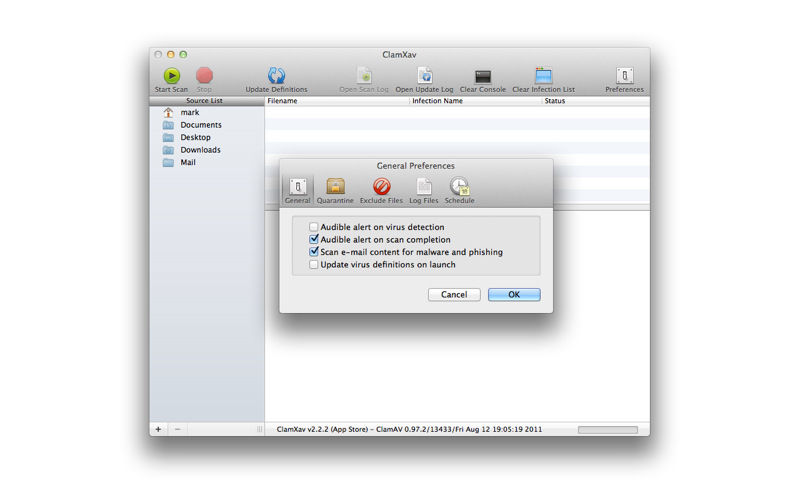This screenshot has width=800, height=500.
Task: Enable update virus definitions on launch
Action: [x=313, y=264]
